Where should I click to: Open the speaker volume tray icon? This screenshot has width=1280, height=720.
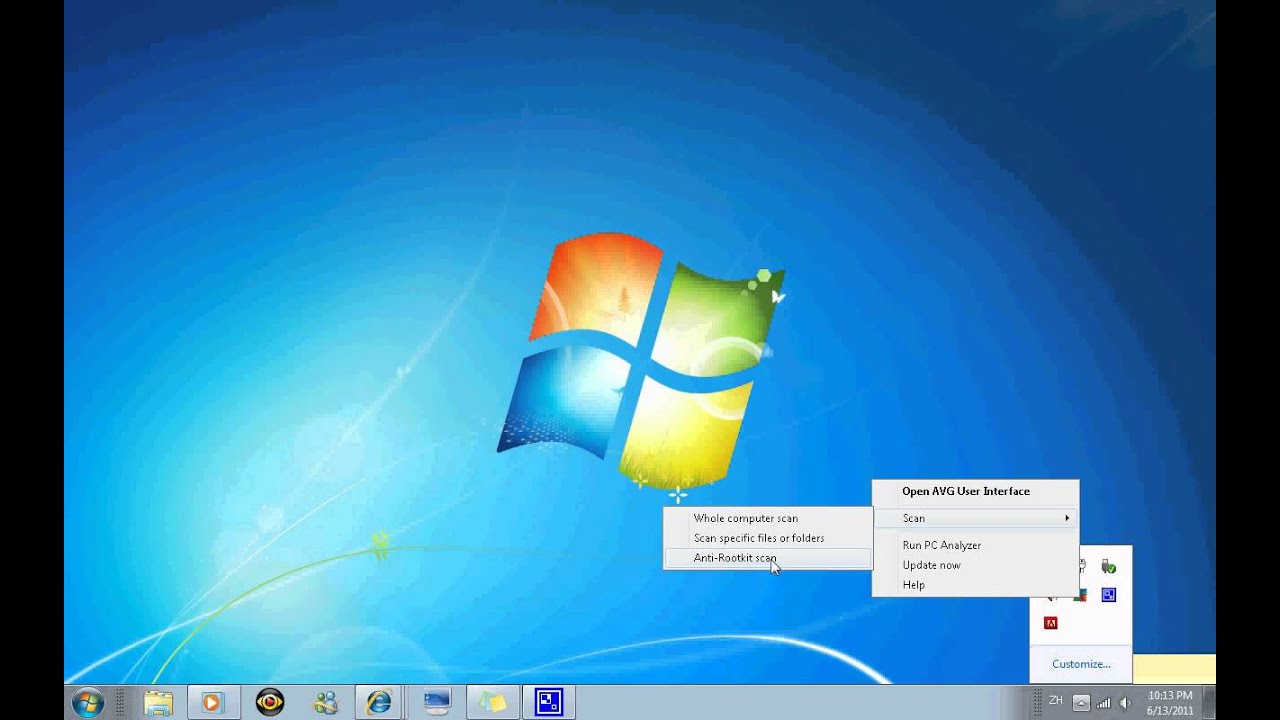tap(1126, 703)
